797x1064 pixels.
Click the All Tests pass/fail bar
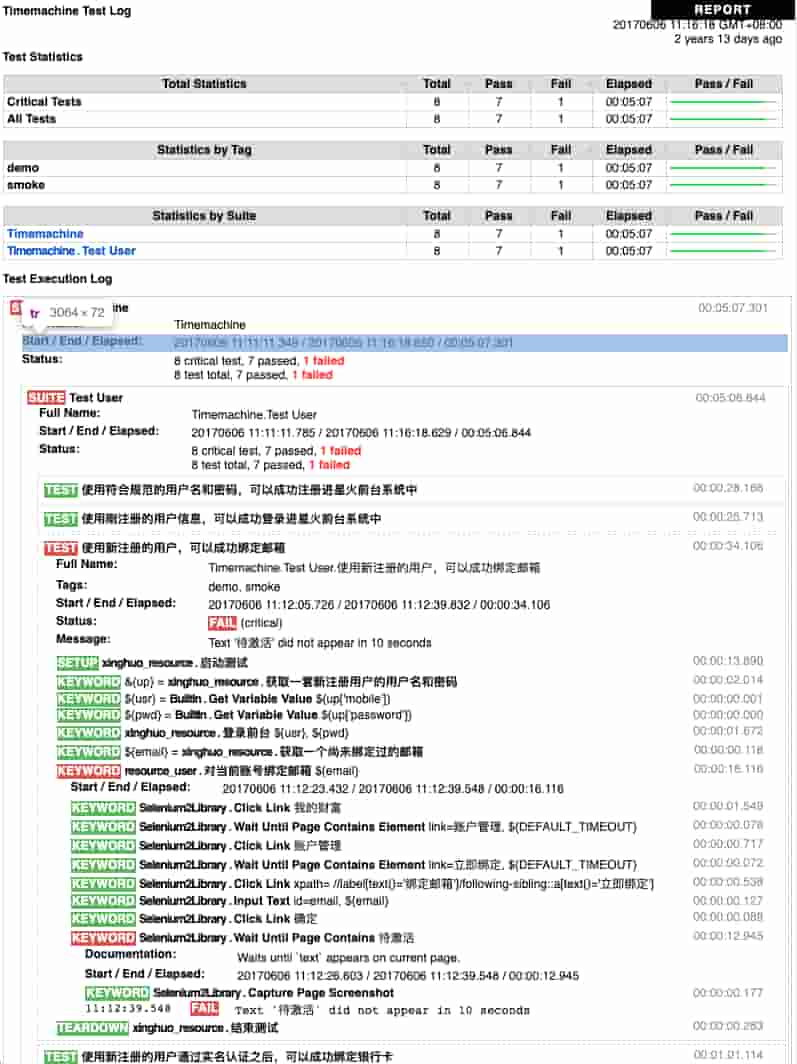click(x=723, y=119)
